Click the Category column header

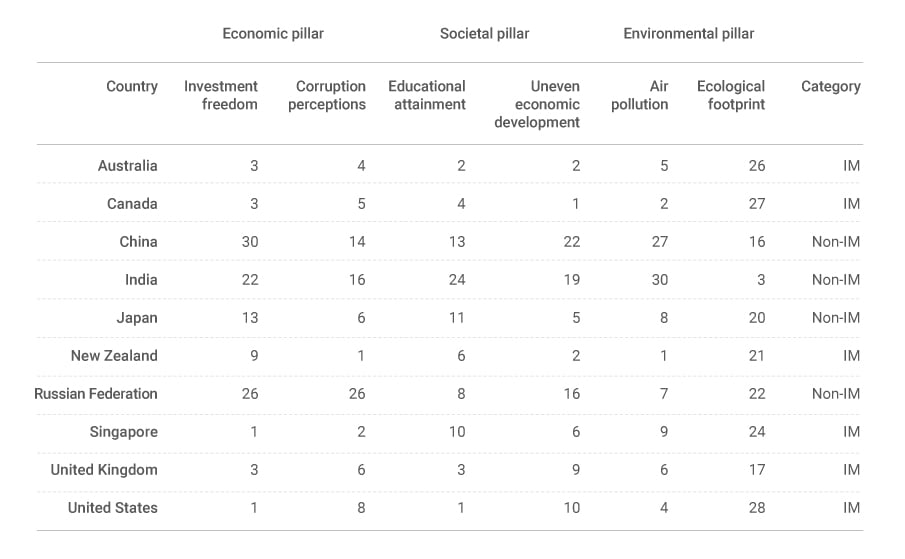[x=830, y=87]
